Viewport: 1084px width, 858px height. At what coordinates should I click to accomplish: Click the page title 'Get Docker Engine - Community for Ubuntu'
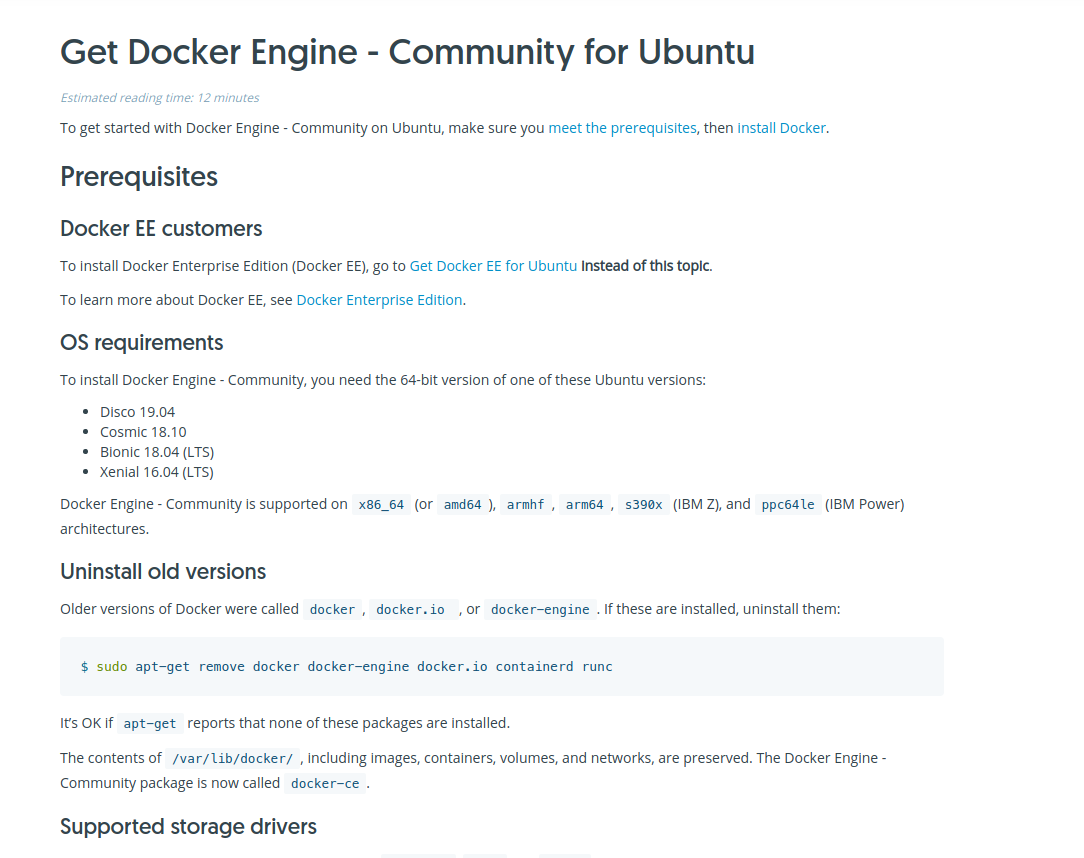407,52
